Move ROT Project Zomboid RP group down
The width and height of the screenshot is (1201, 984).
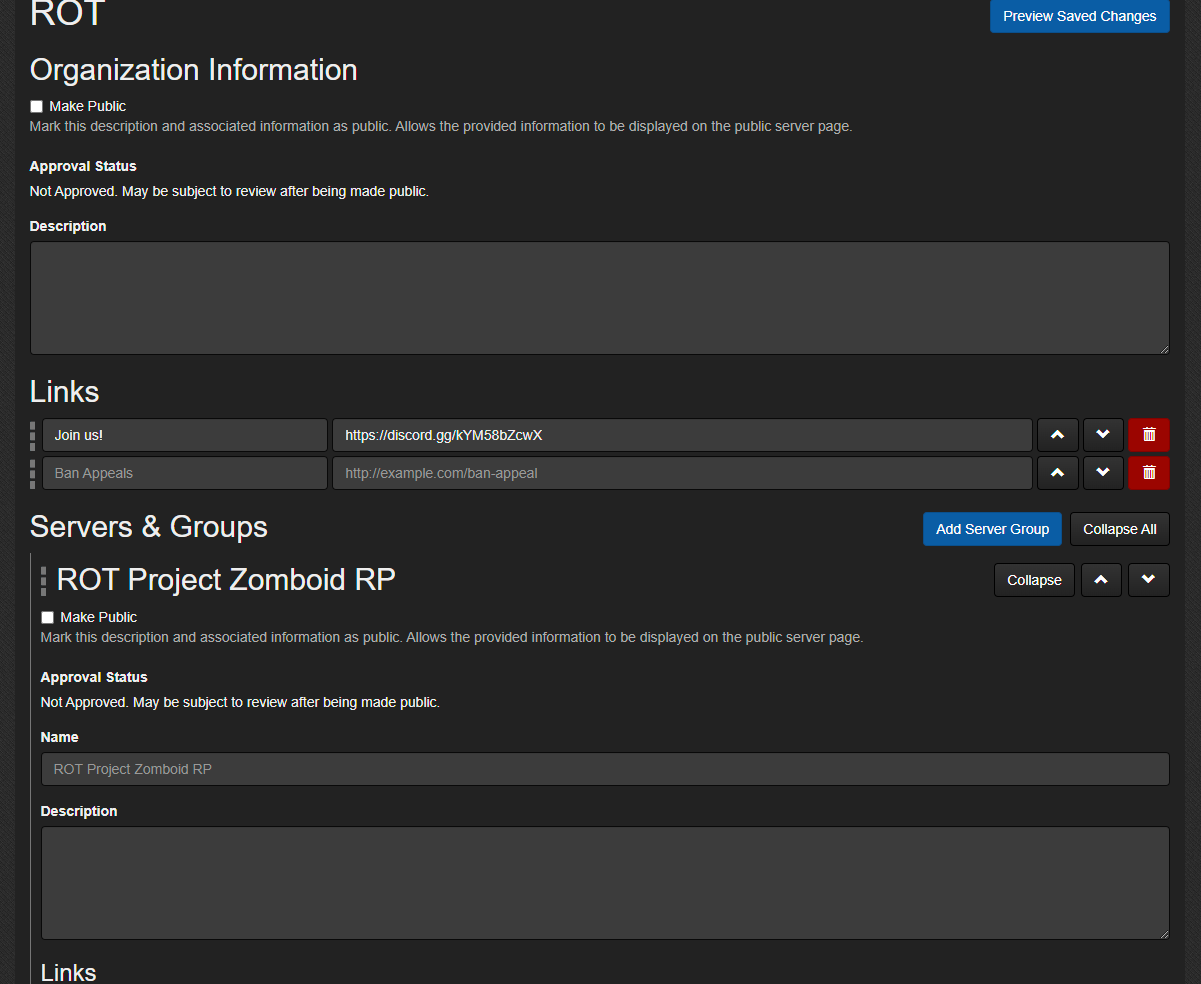[1148, 580]
